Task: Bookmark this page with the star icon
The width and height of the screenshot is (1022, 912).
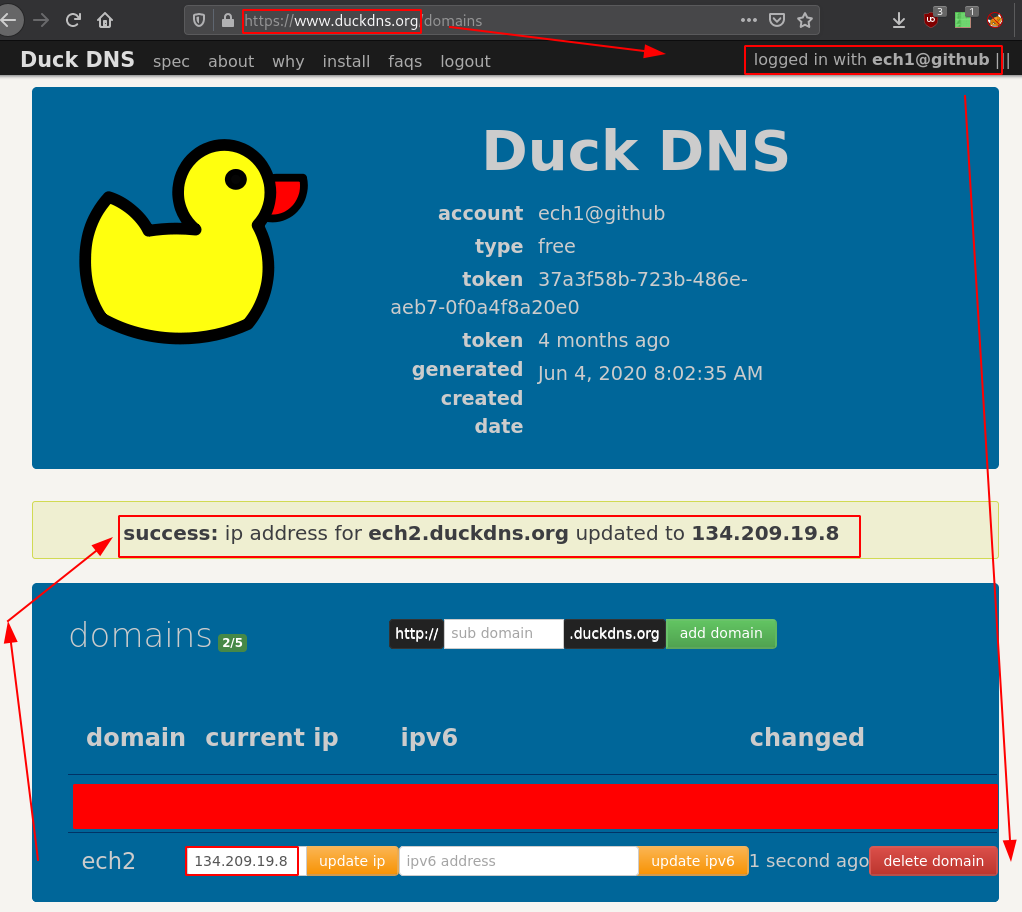Action: point(805,20)
